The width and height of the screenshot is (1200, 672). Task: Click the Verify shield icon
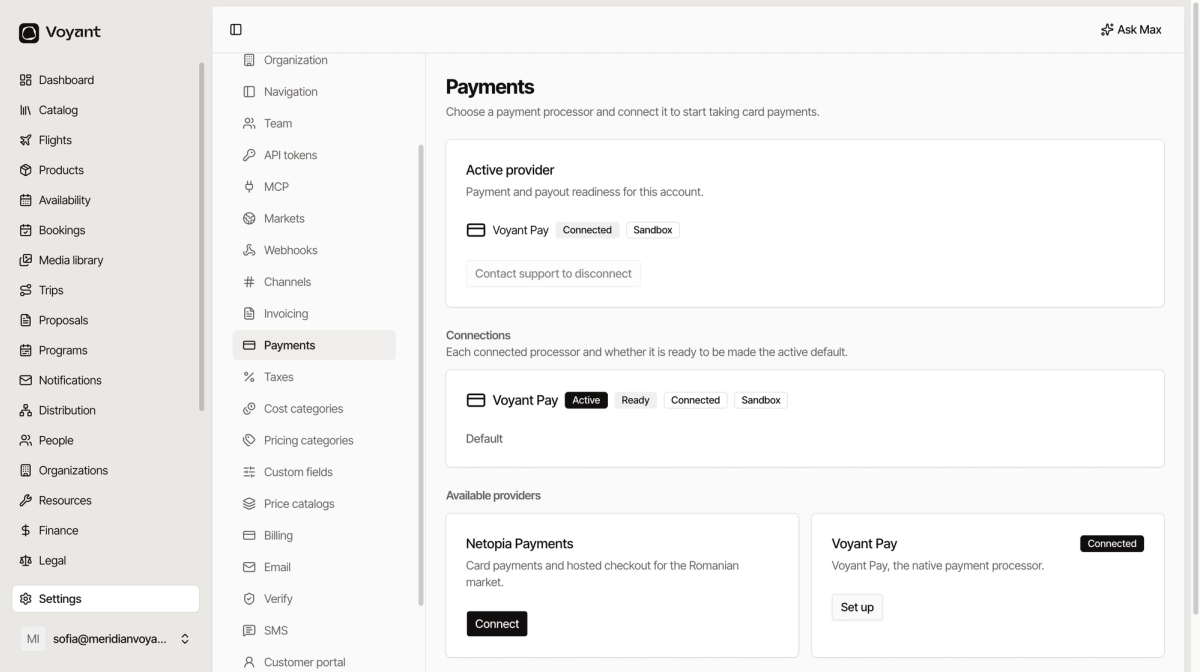point(249,599)
